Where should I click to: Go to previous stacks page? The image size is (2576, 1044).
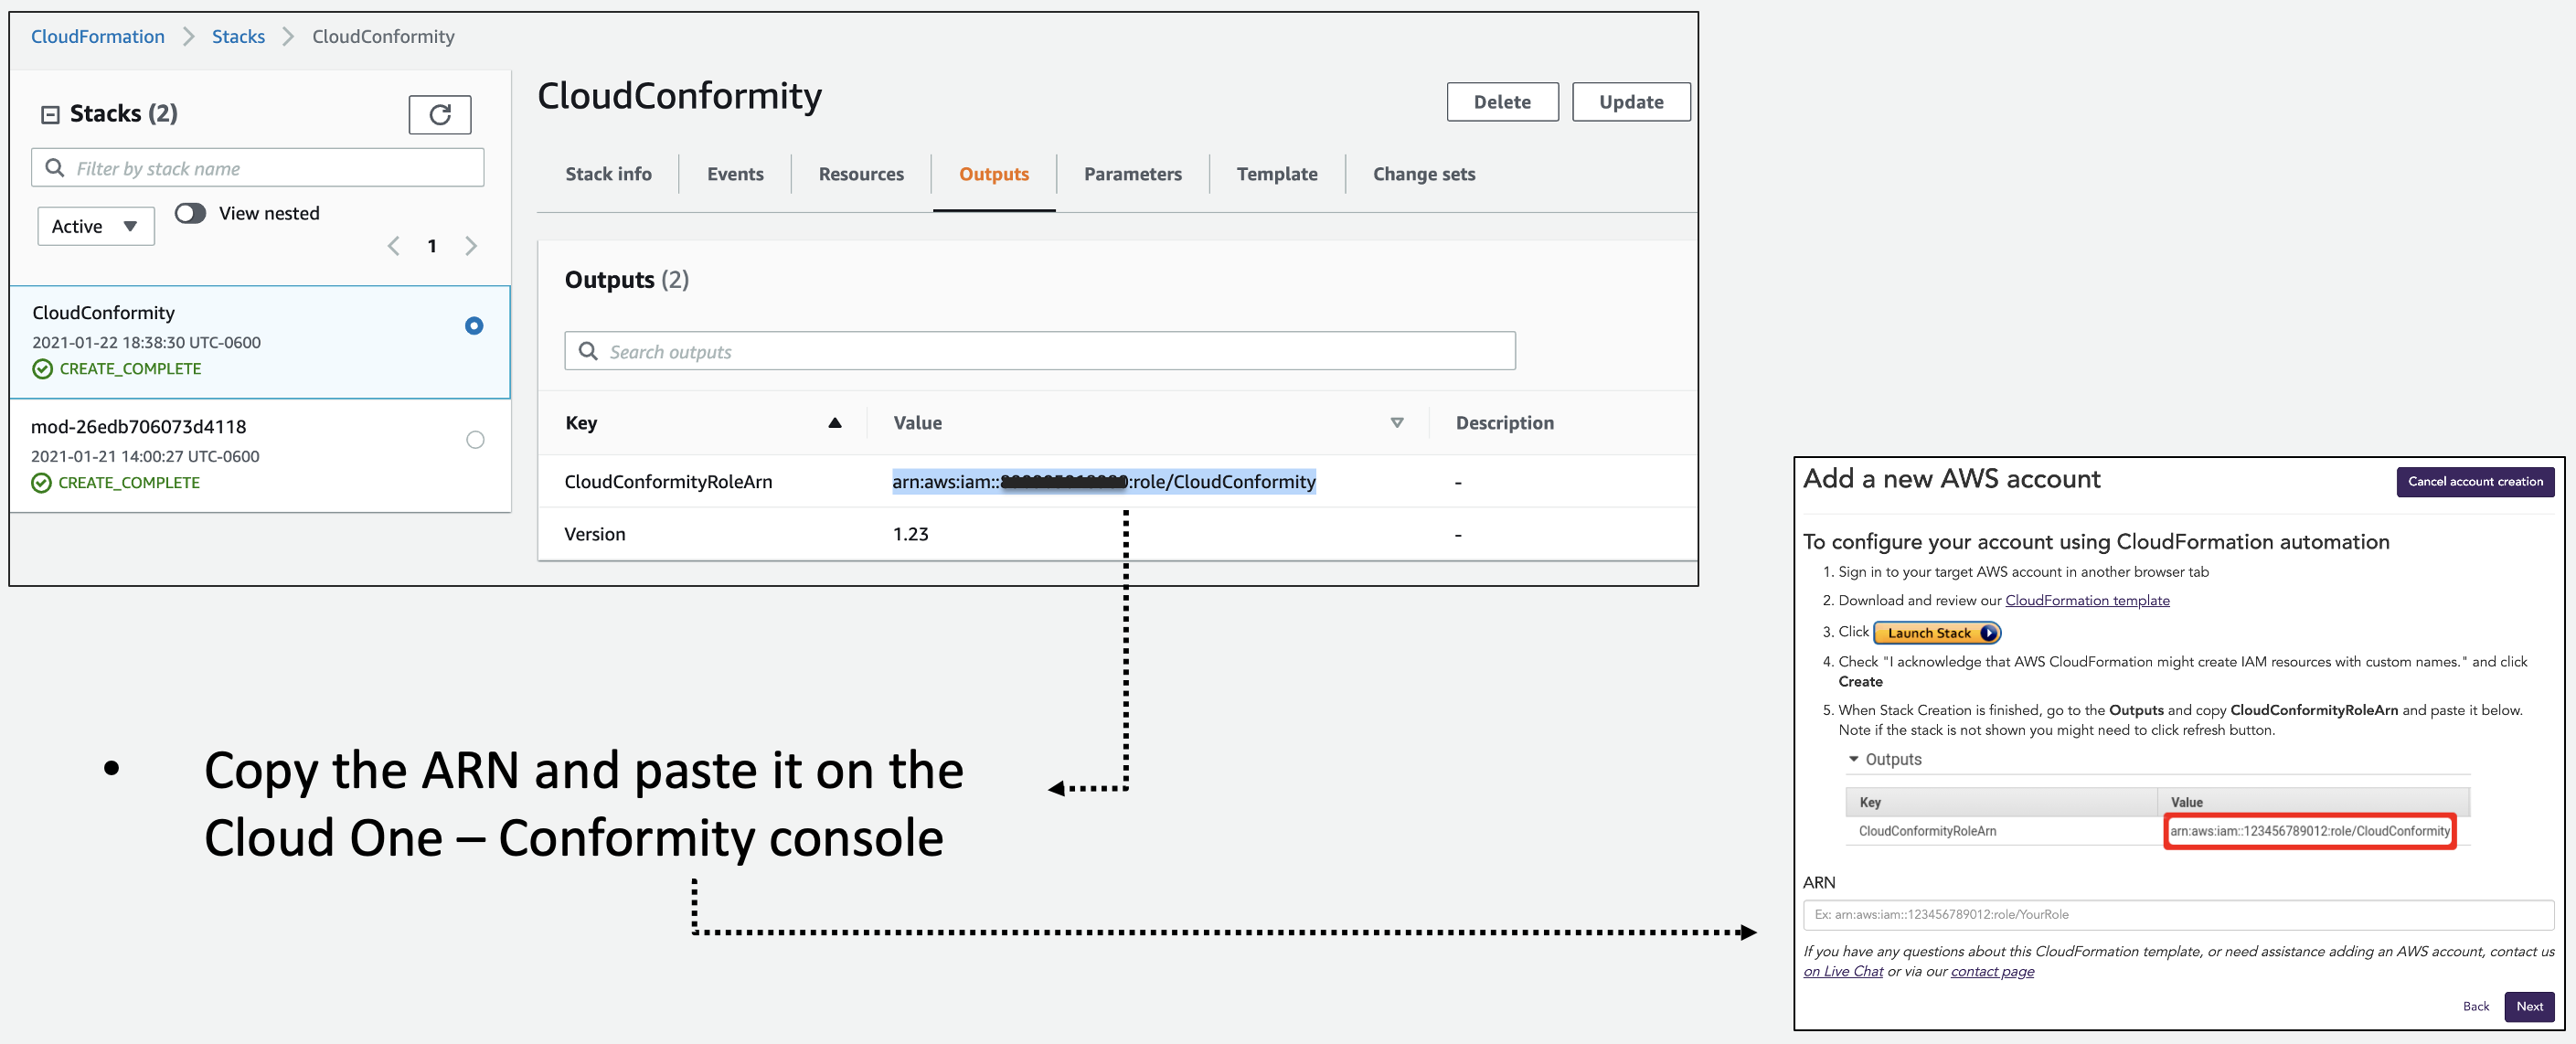point(394,246)
